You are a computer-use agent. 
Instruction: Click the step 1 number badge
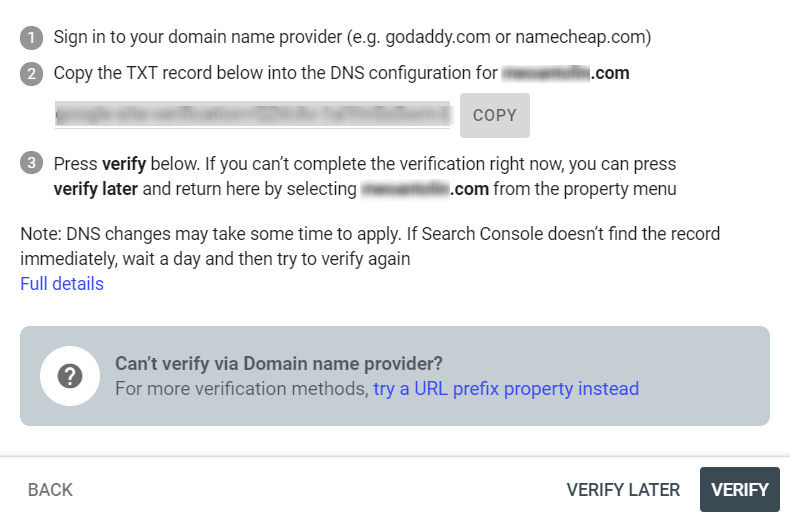click(x=31, y=38)
